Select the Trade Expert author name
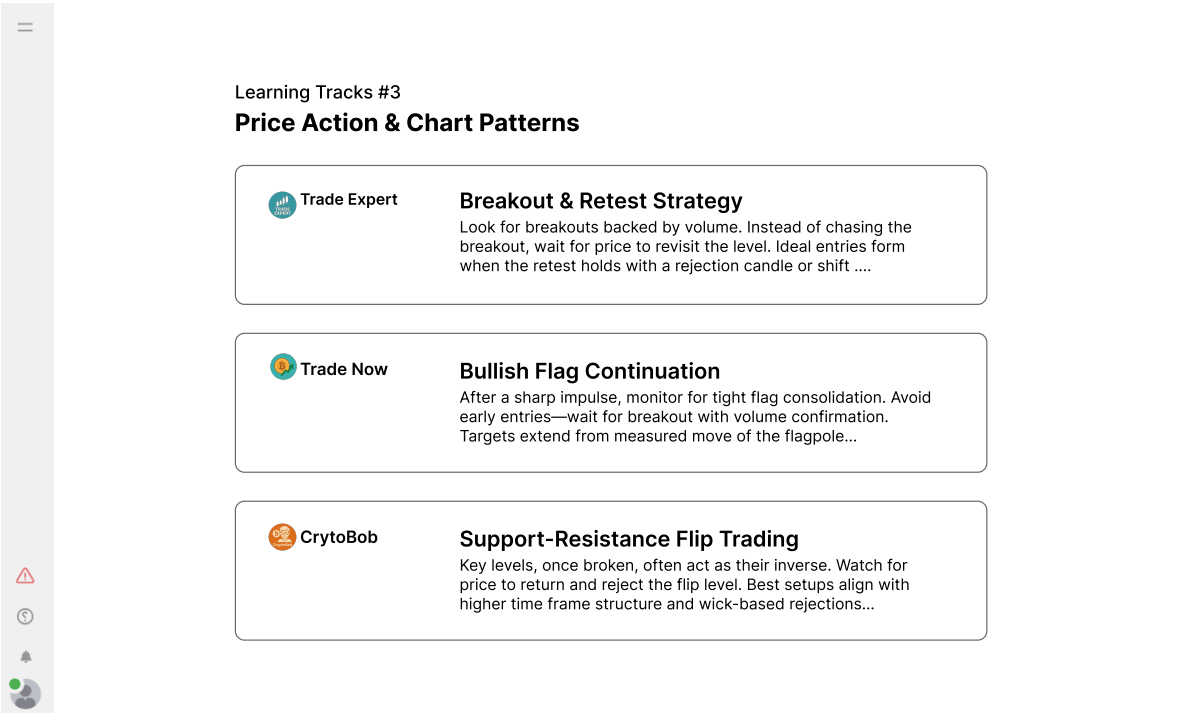The width and height of the screenshot is (1182, 713). (x=348, y=200)
